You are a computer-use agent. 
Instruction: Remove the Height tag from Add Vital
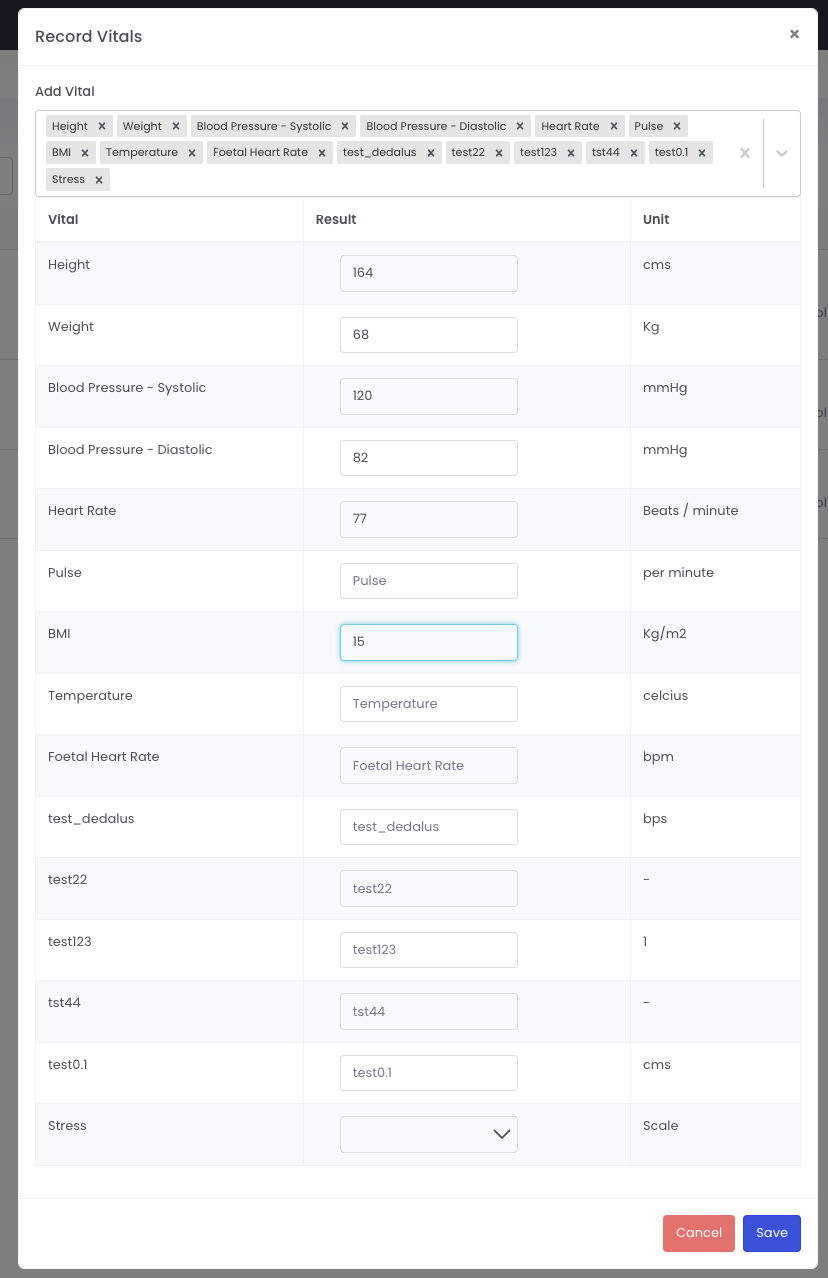pos(102,127)
